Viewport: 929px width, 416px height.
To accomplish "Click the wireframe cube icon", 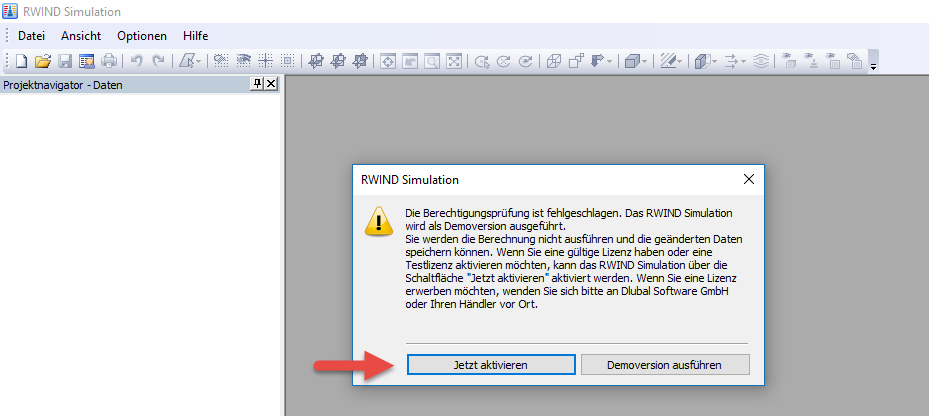I will [x=553, y=60].
